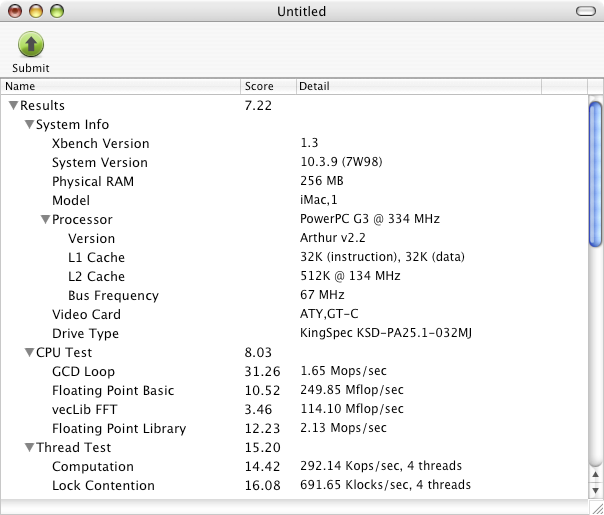Click the detail '256 MB'
The width and height of the screenshot is (604, 515).
click(x=322, y=181)
